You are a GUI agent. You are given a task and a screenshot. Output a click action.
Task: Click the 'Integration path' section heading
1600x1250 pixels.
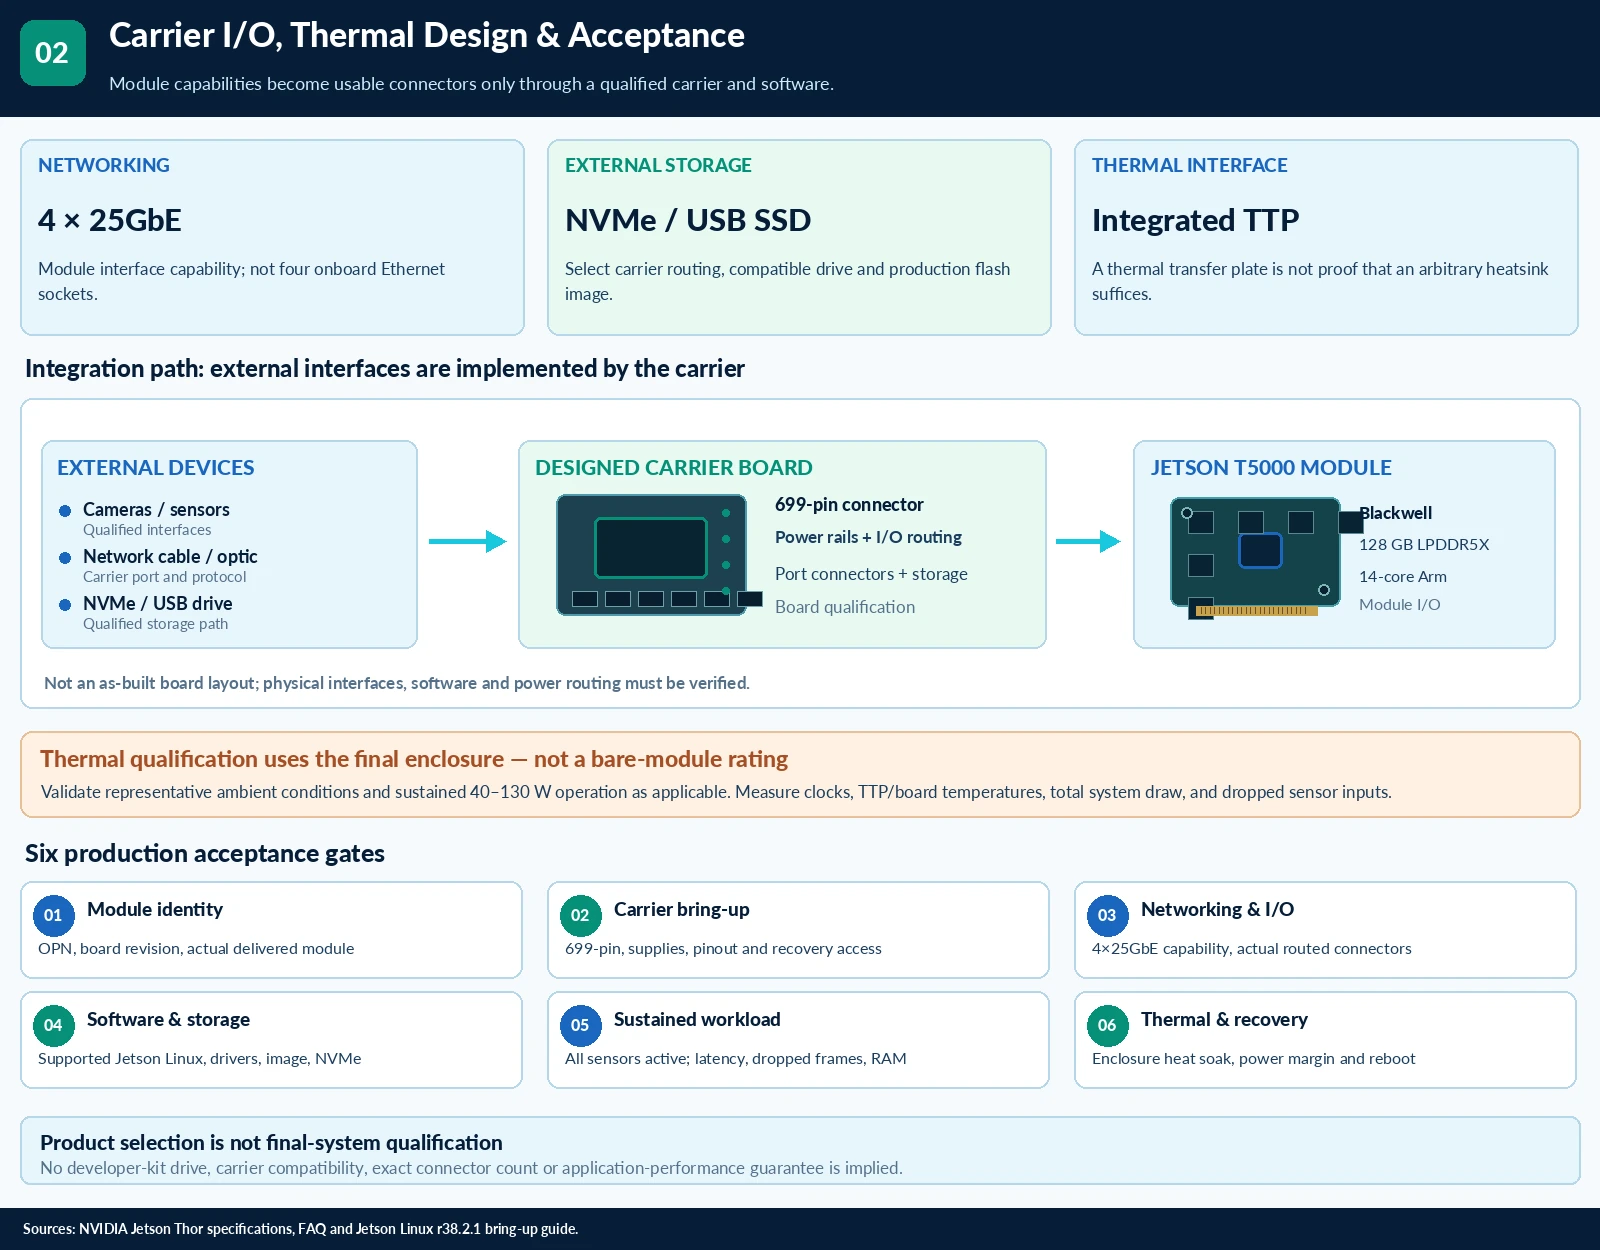(x=385, y=369)
